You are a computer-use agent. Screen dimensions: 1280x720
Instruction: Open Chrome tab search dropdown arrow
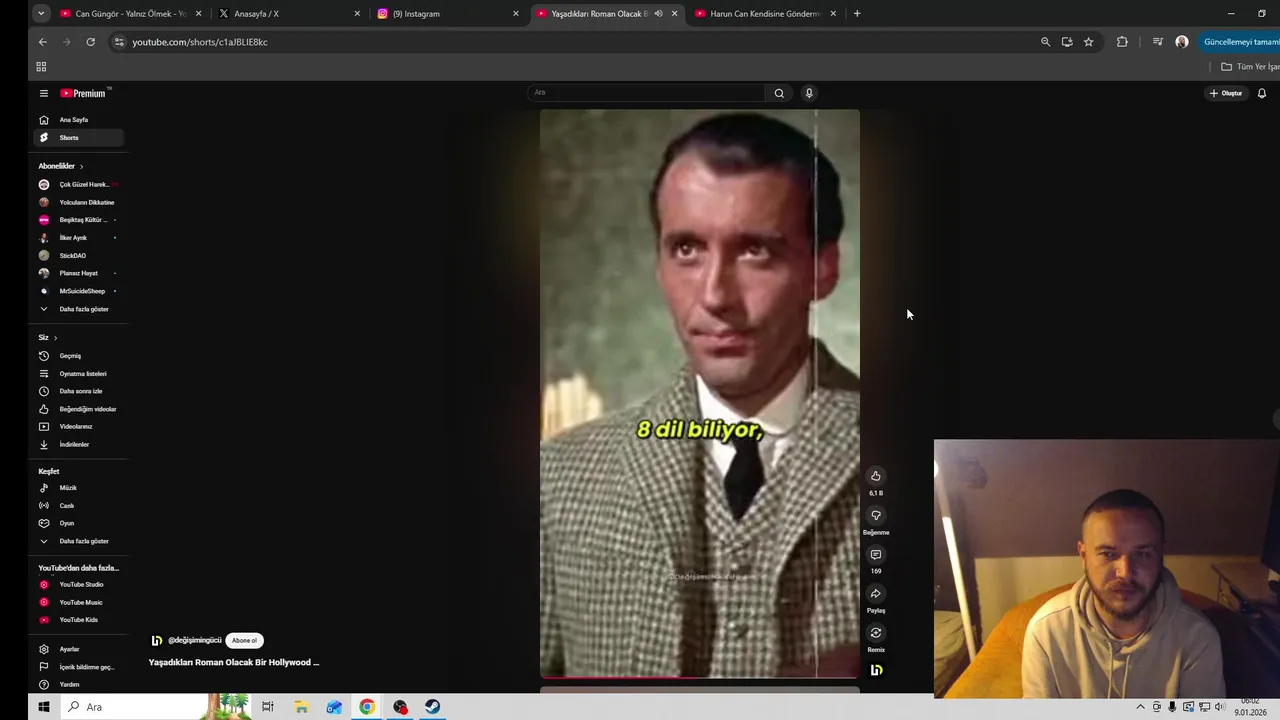click(41, 14)
